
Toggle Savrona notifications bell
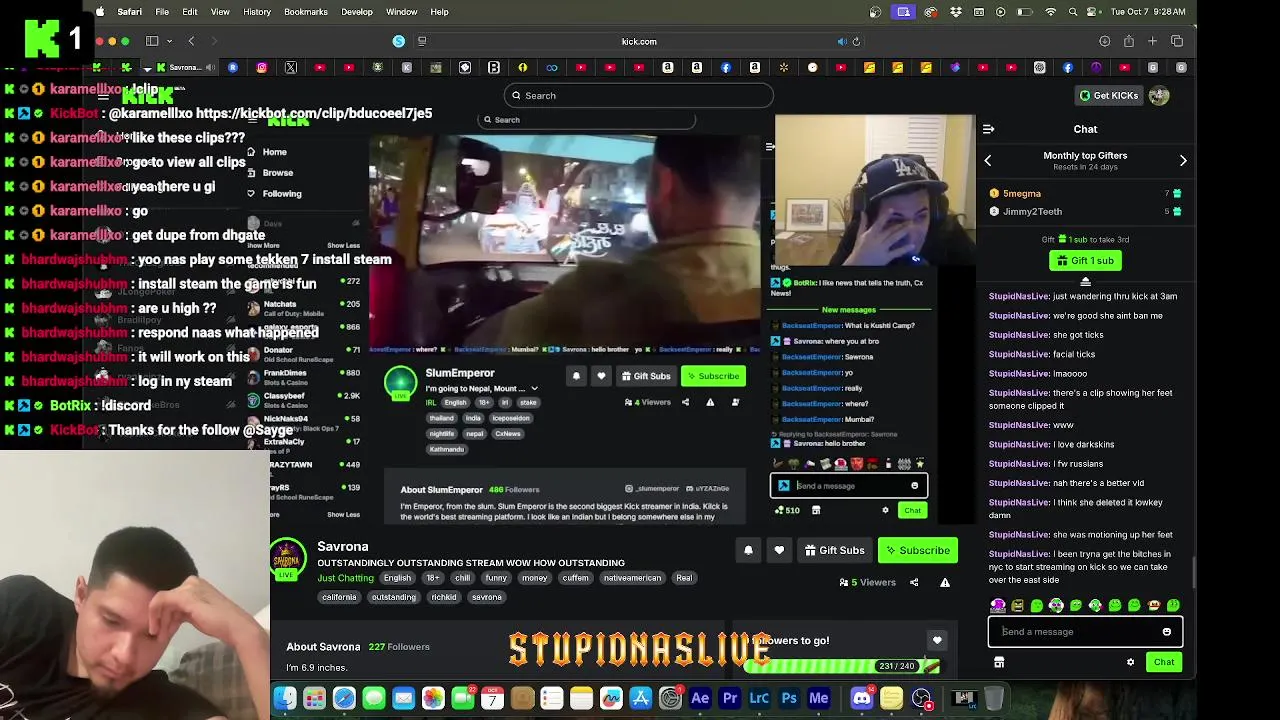[x=748, y=550]
